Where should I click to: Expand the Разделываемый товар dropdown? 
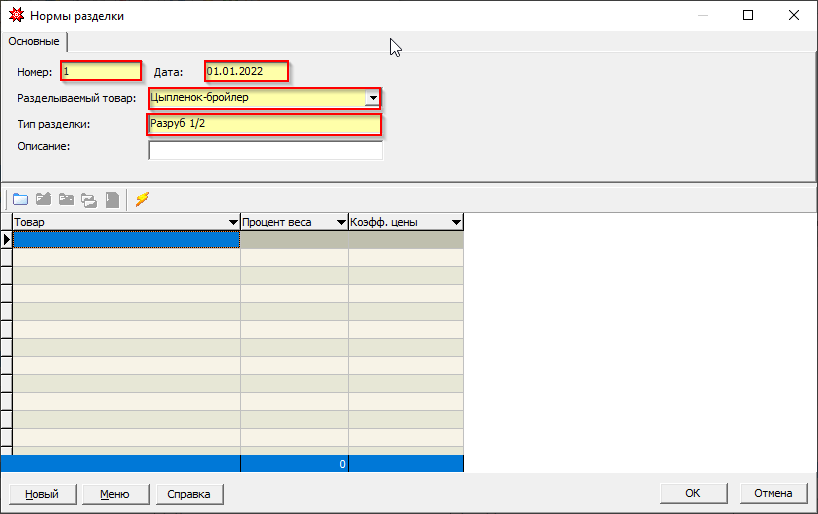click(x=372, y=98)
